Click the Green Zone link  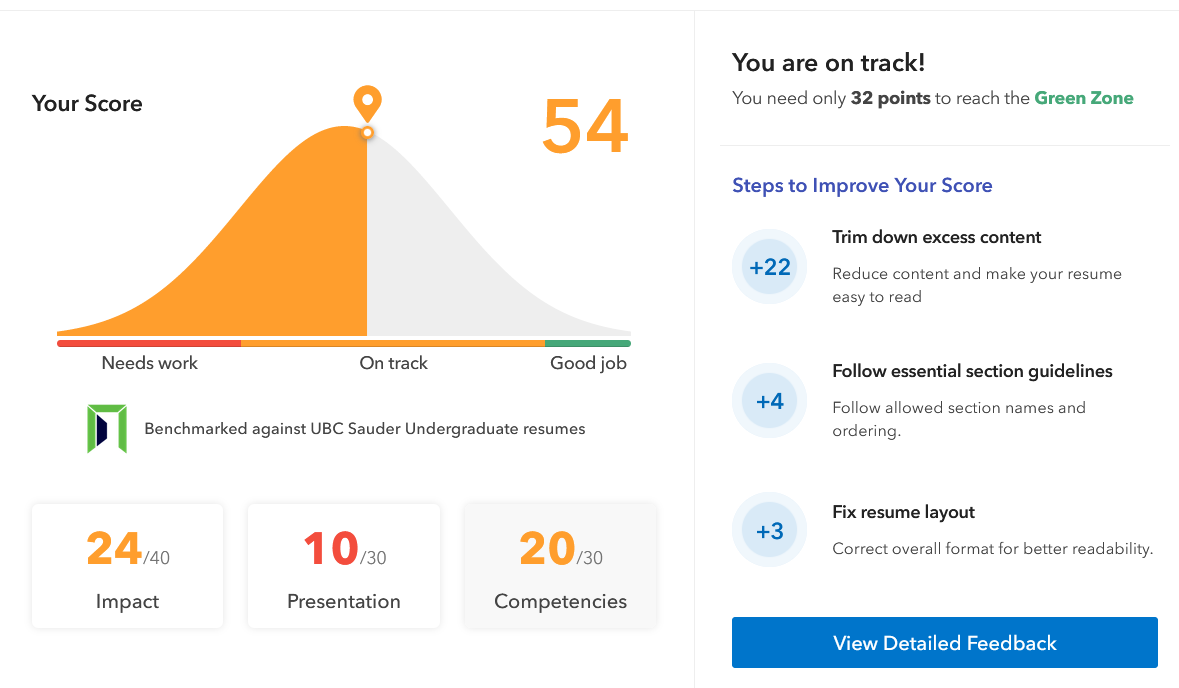[1084, 99]
